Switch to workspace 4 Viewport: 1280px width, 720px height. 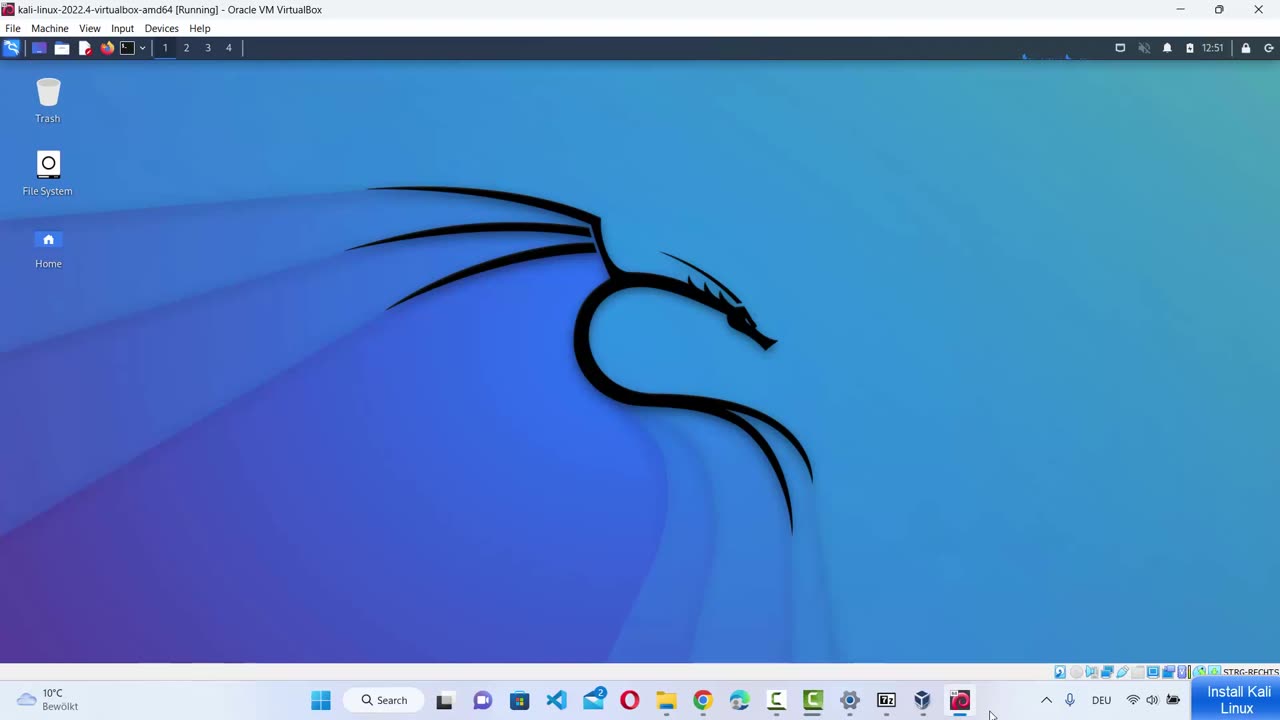click(x=228, y=48)
